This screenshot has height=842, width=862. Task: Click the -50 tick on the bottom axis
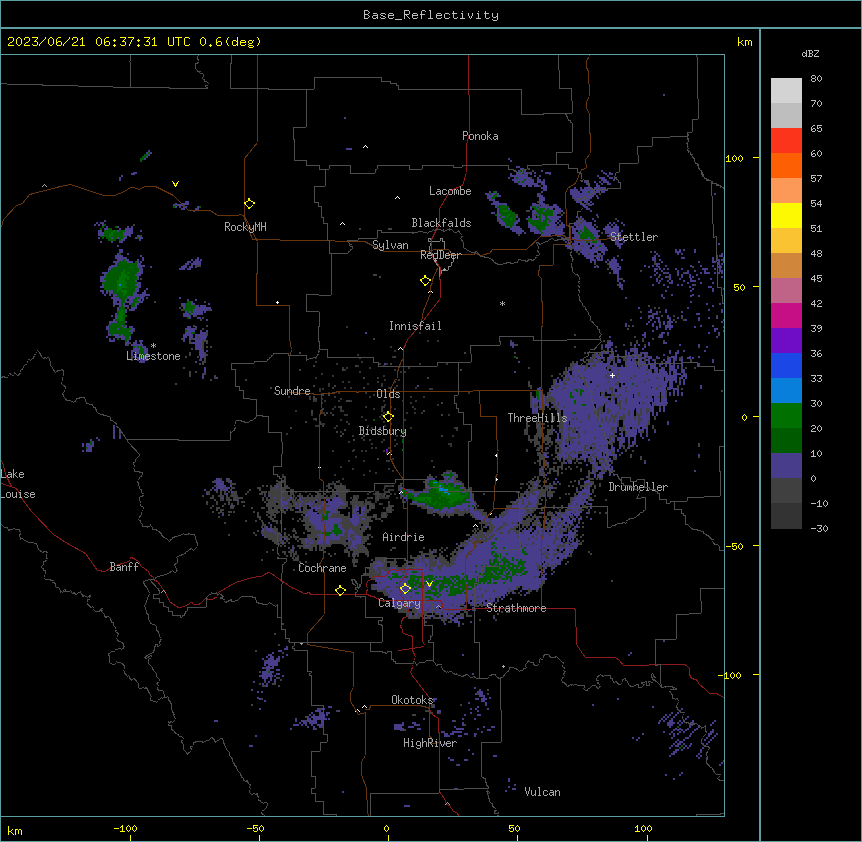(x=255, y=828)
